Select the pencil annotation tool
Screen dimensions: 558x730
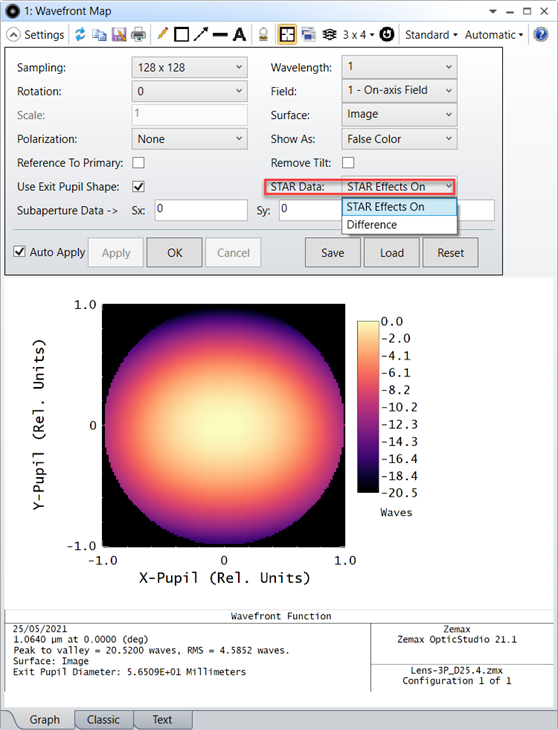point(162,34)
